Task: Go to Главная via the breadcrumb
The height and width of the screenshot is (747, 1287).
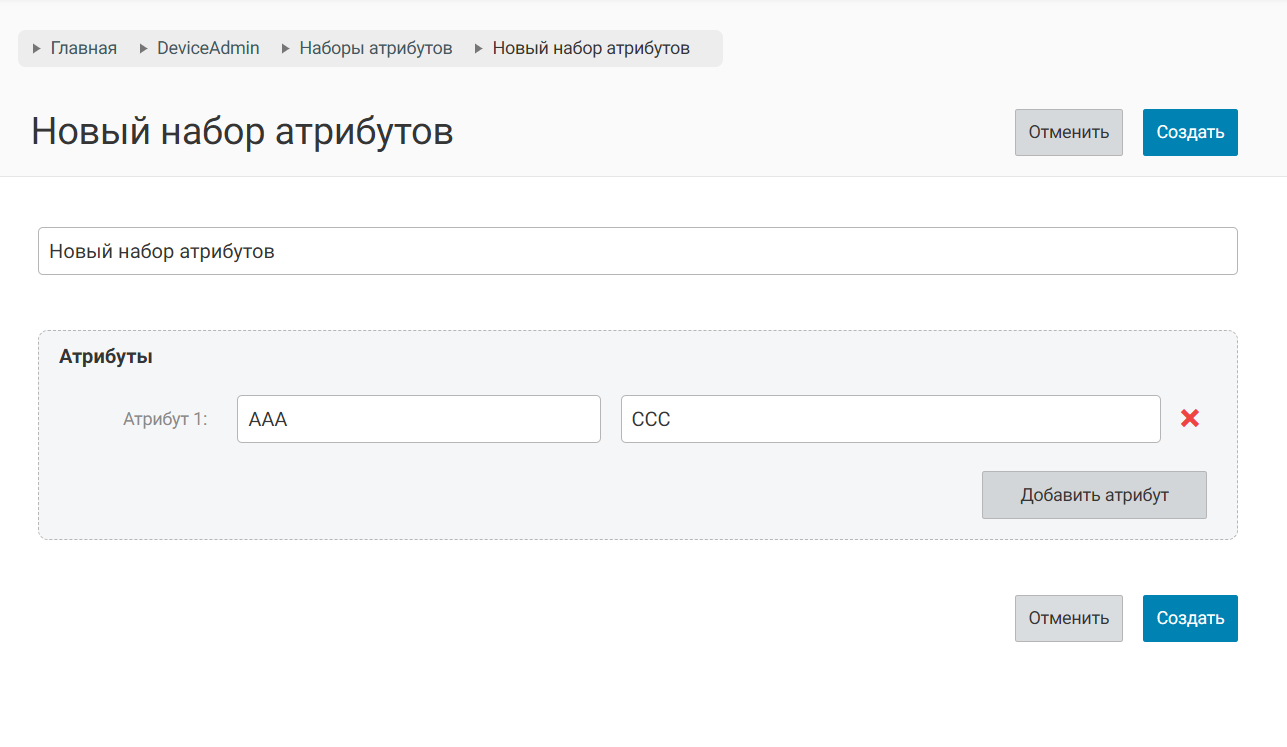Action: click(x=84, y=48)
